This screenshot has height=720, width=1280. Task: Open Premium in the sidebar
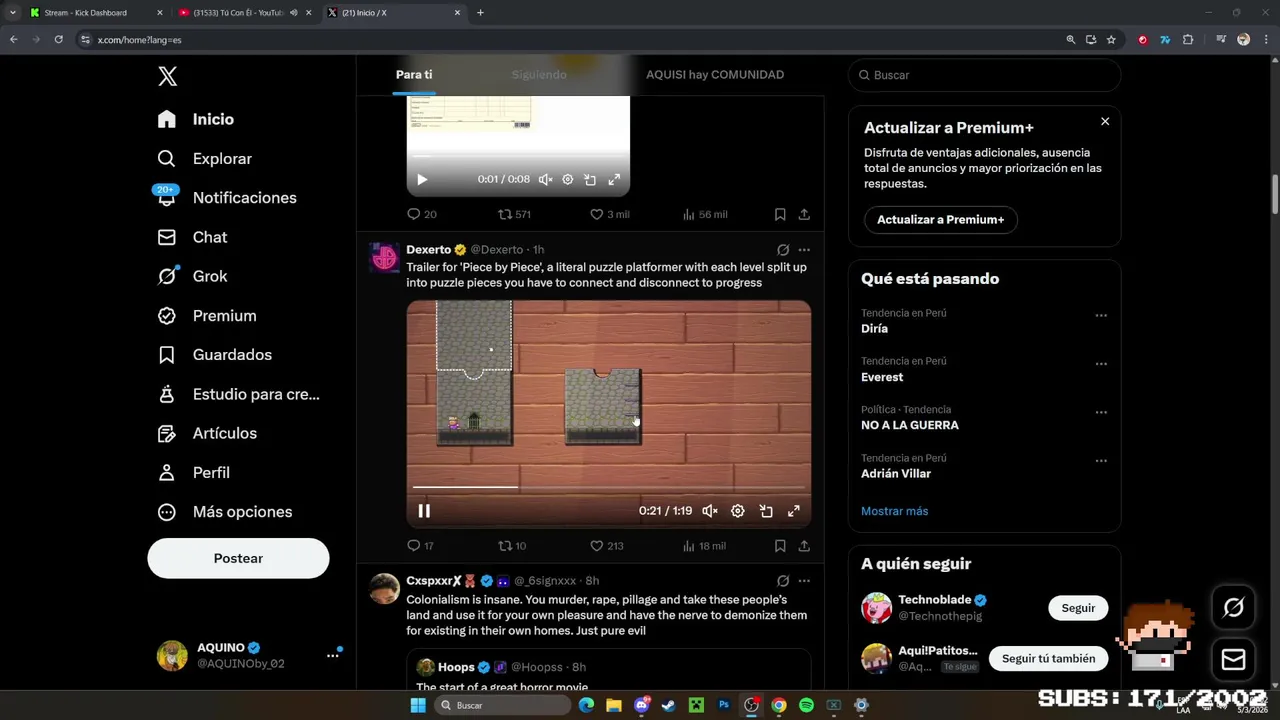[x=207, y=315]
